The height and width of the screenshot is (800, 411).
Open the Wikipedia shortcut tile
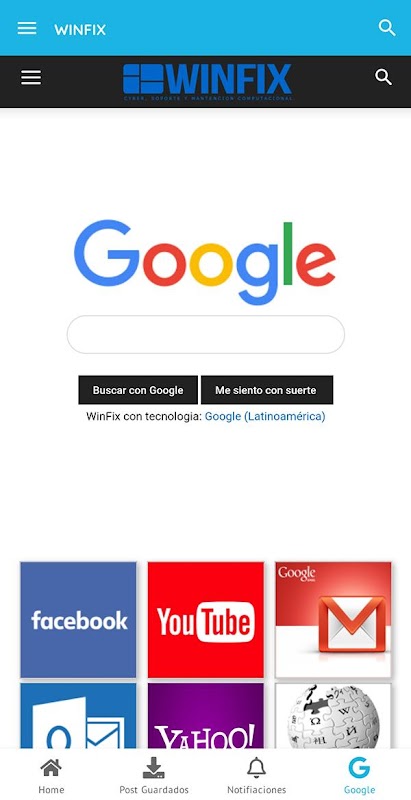click(333, 716)
